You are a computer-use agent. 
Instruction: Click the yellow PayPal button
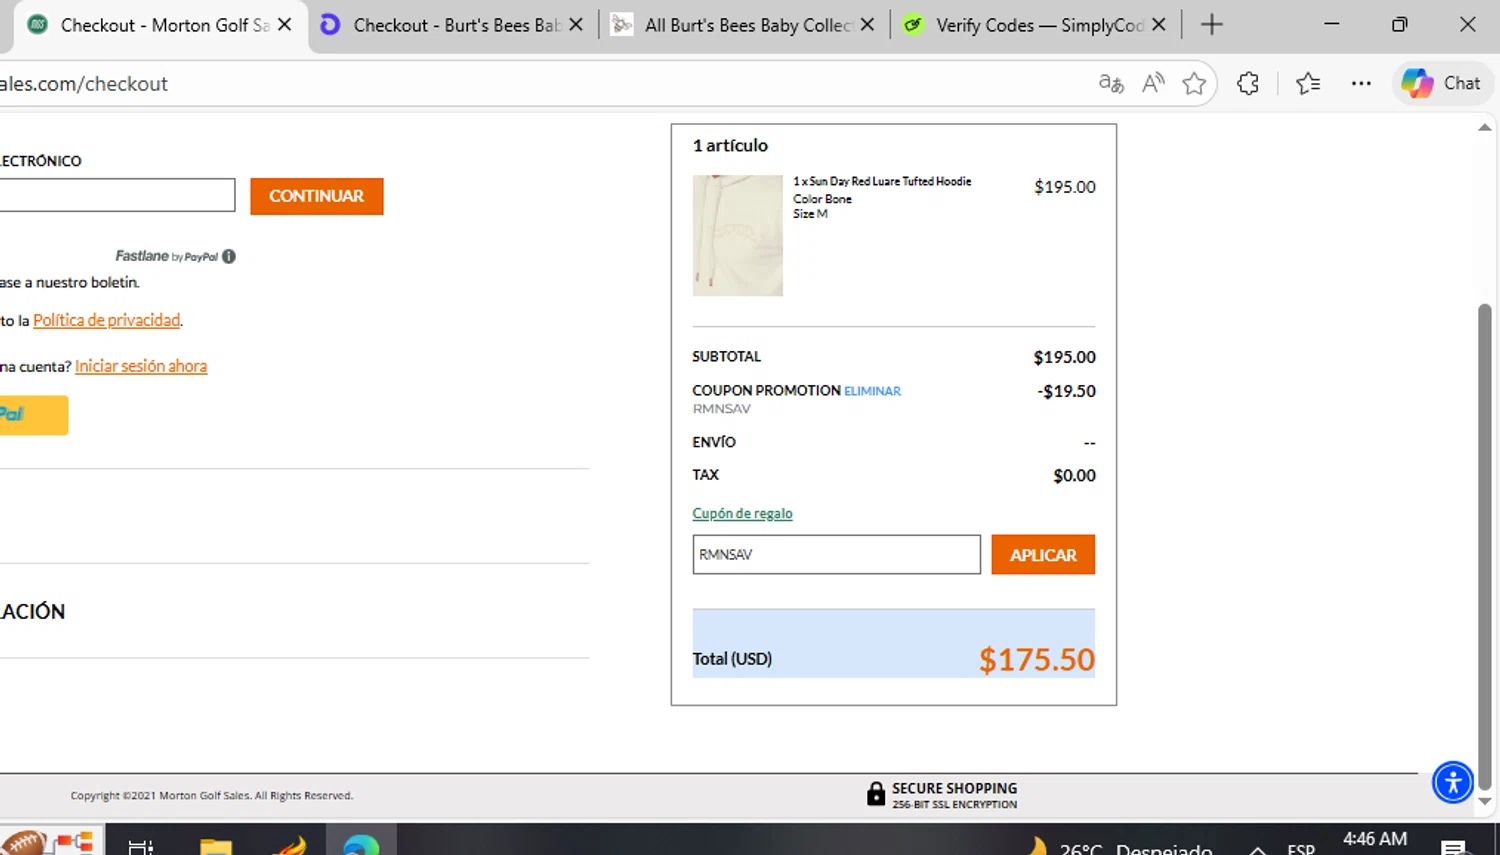[x=34, y=415]
